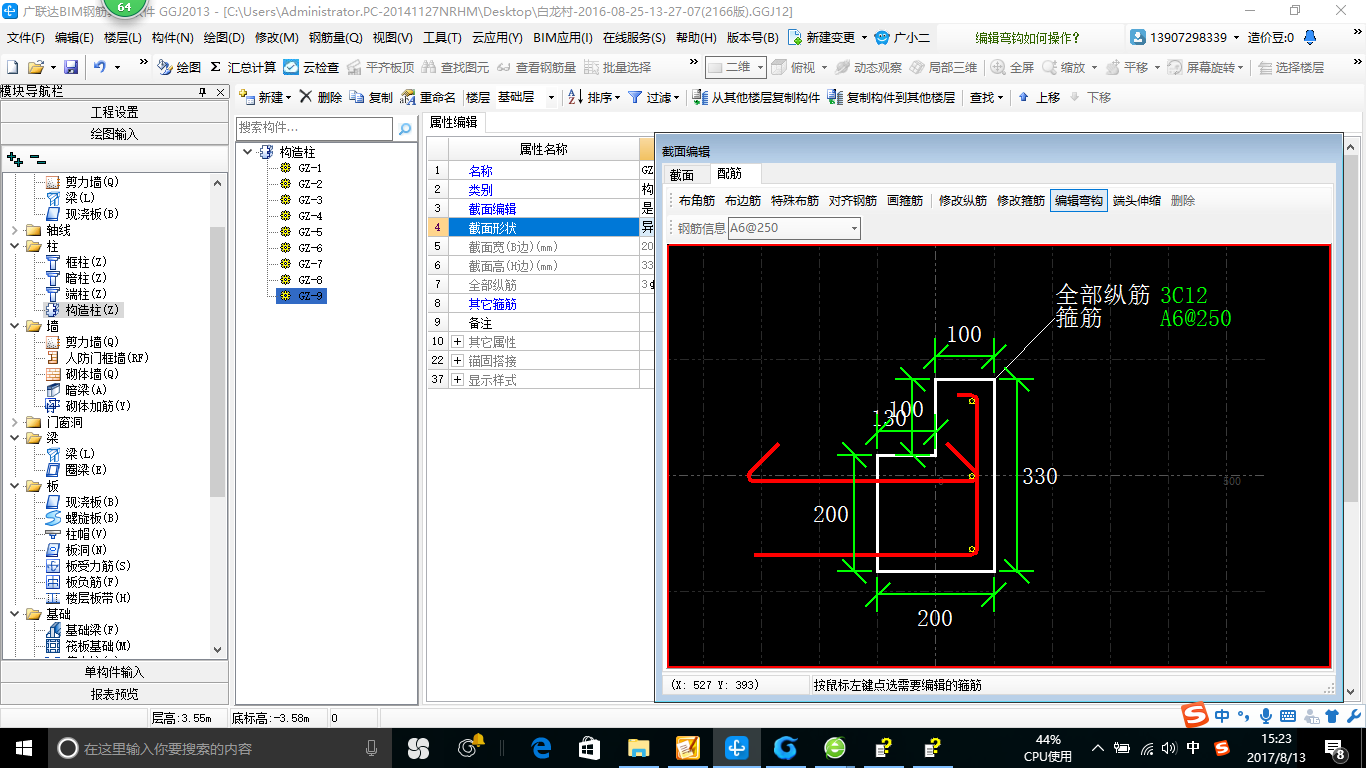Click 新建变更 icon in menu bar

(796, 37)
